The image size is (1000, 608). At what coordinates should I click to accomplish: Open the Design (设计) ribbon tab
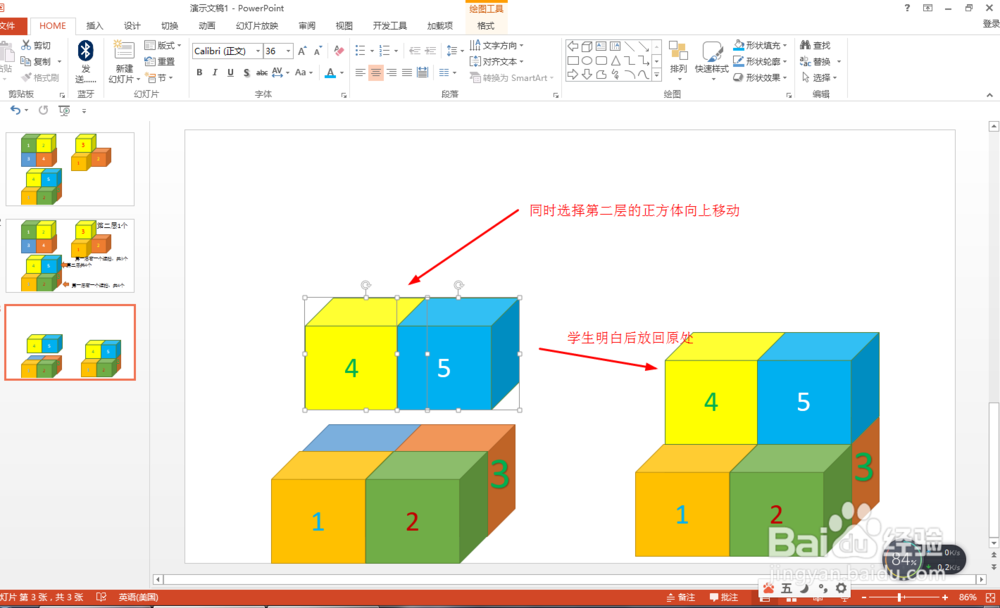[x=132, y=26]
